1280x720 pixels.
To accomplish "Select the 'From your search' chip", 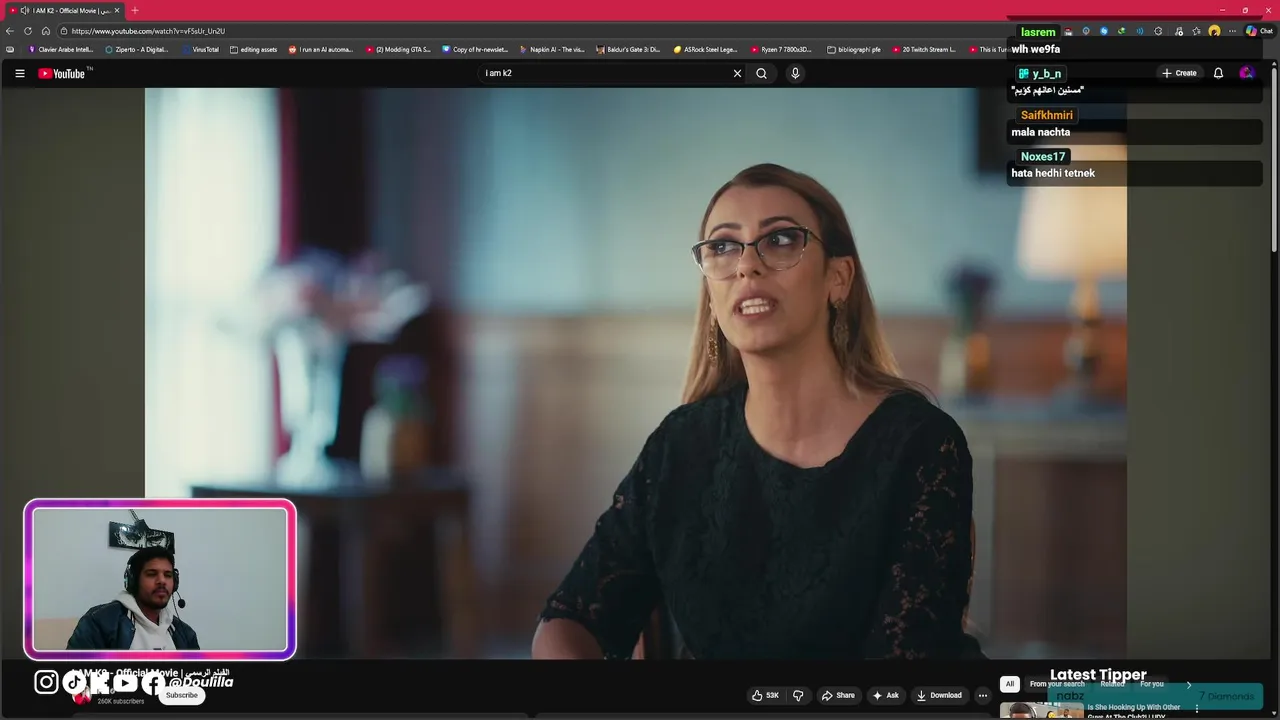I will point(1057,684).
